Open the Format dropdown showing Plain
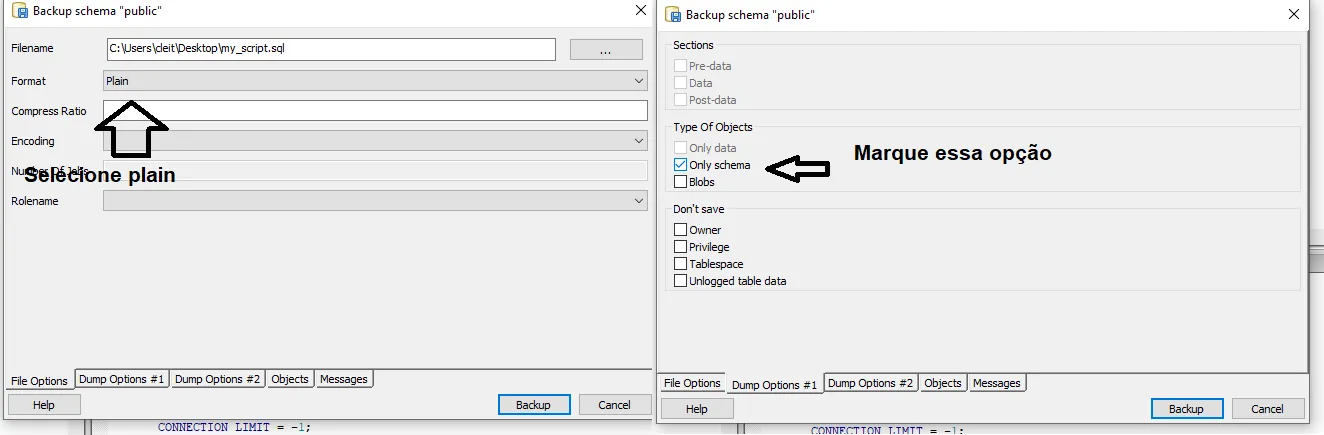The image size is (1324, 435). tap(375, 81)
